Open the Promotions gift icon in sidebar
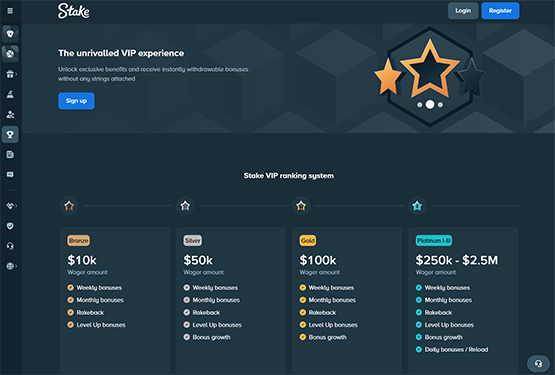 10,74
